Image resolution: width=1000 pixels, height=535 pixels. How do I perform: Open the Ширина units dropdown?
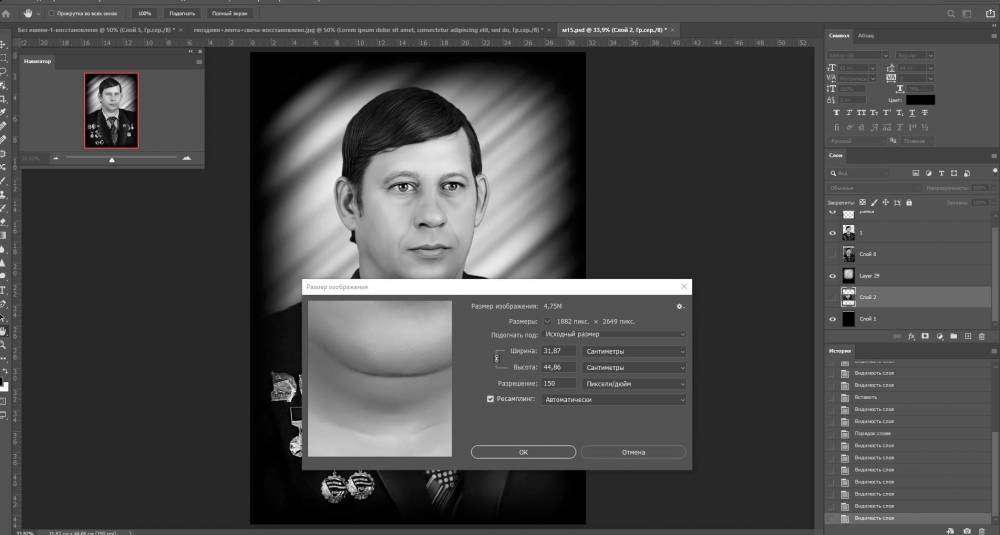635,351
